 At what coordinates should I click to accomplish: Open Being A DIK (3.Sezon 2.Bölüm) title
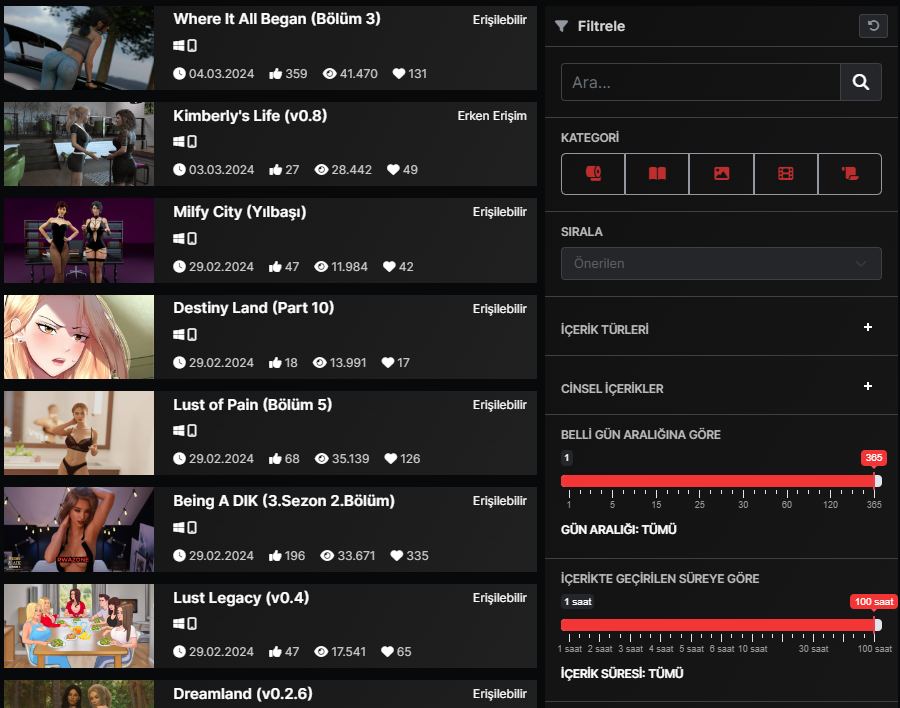[284, 501]
